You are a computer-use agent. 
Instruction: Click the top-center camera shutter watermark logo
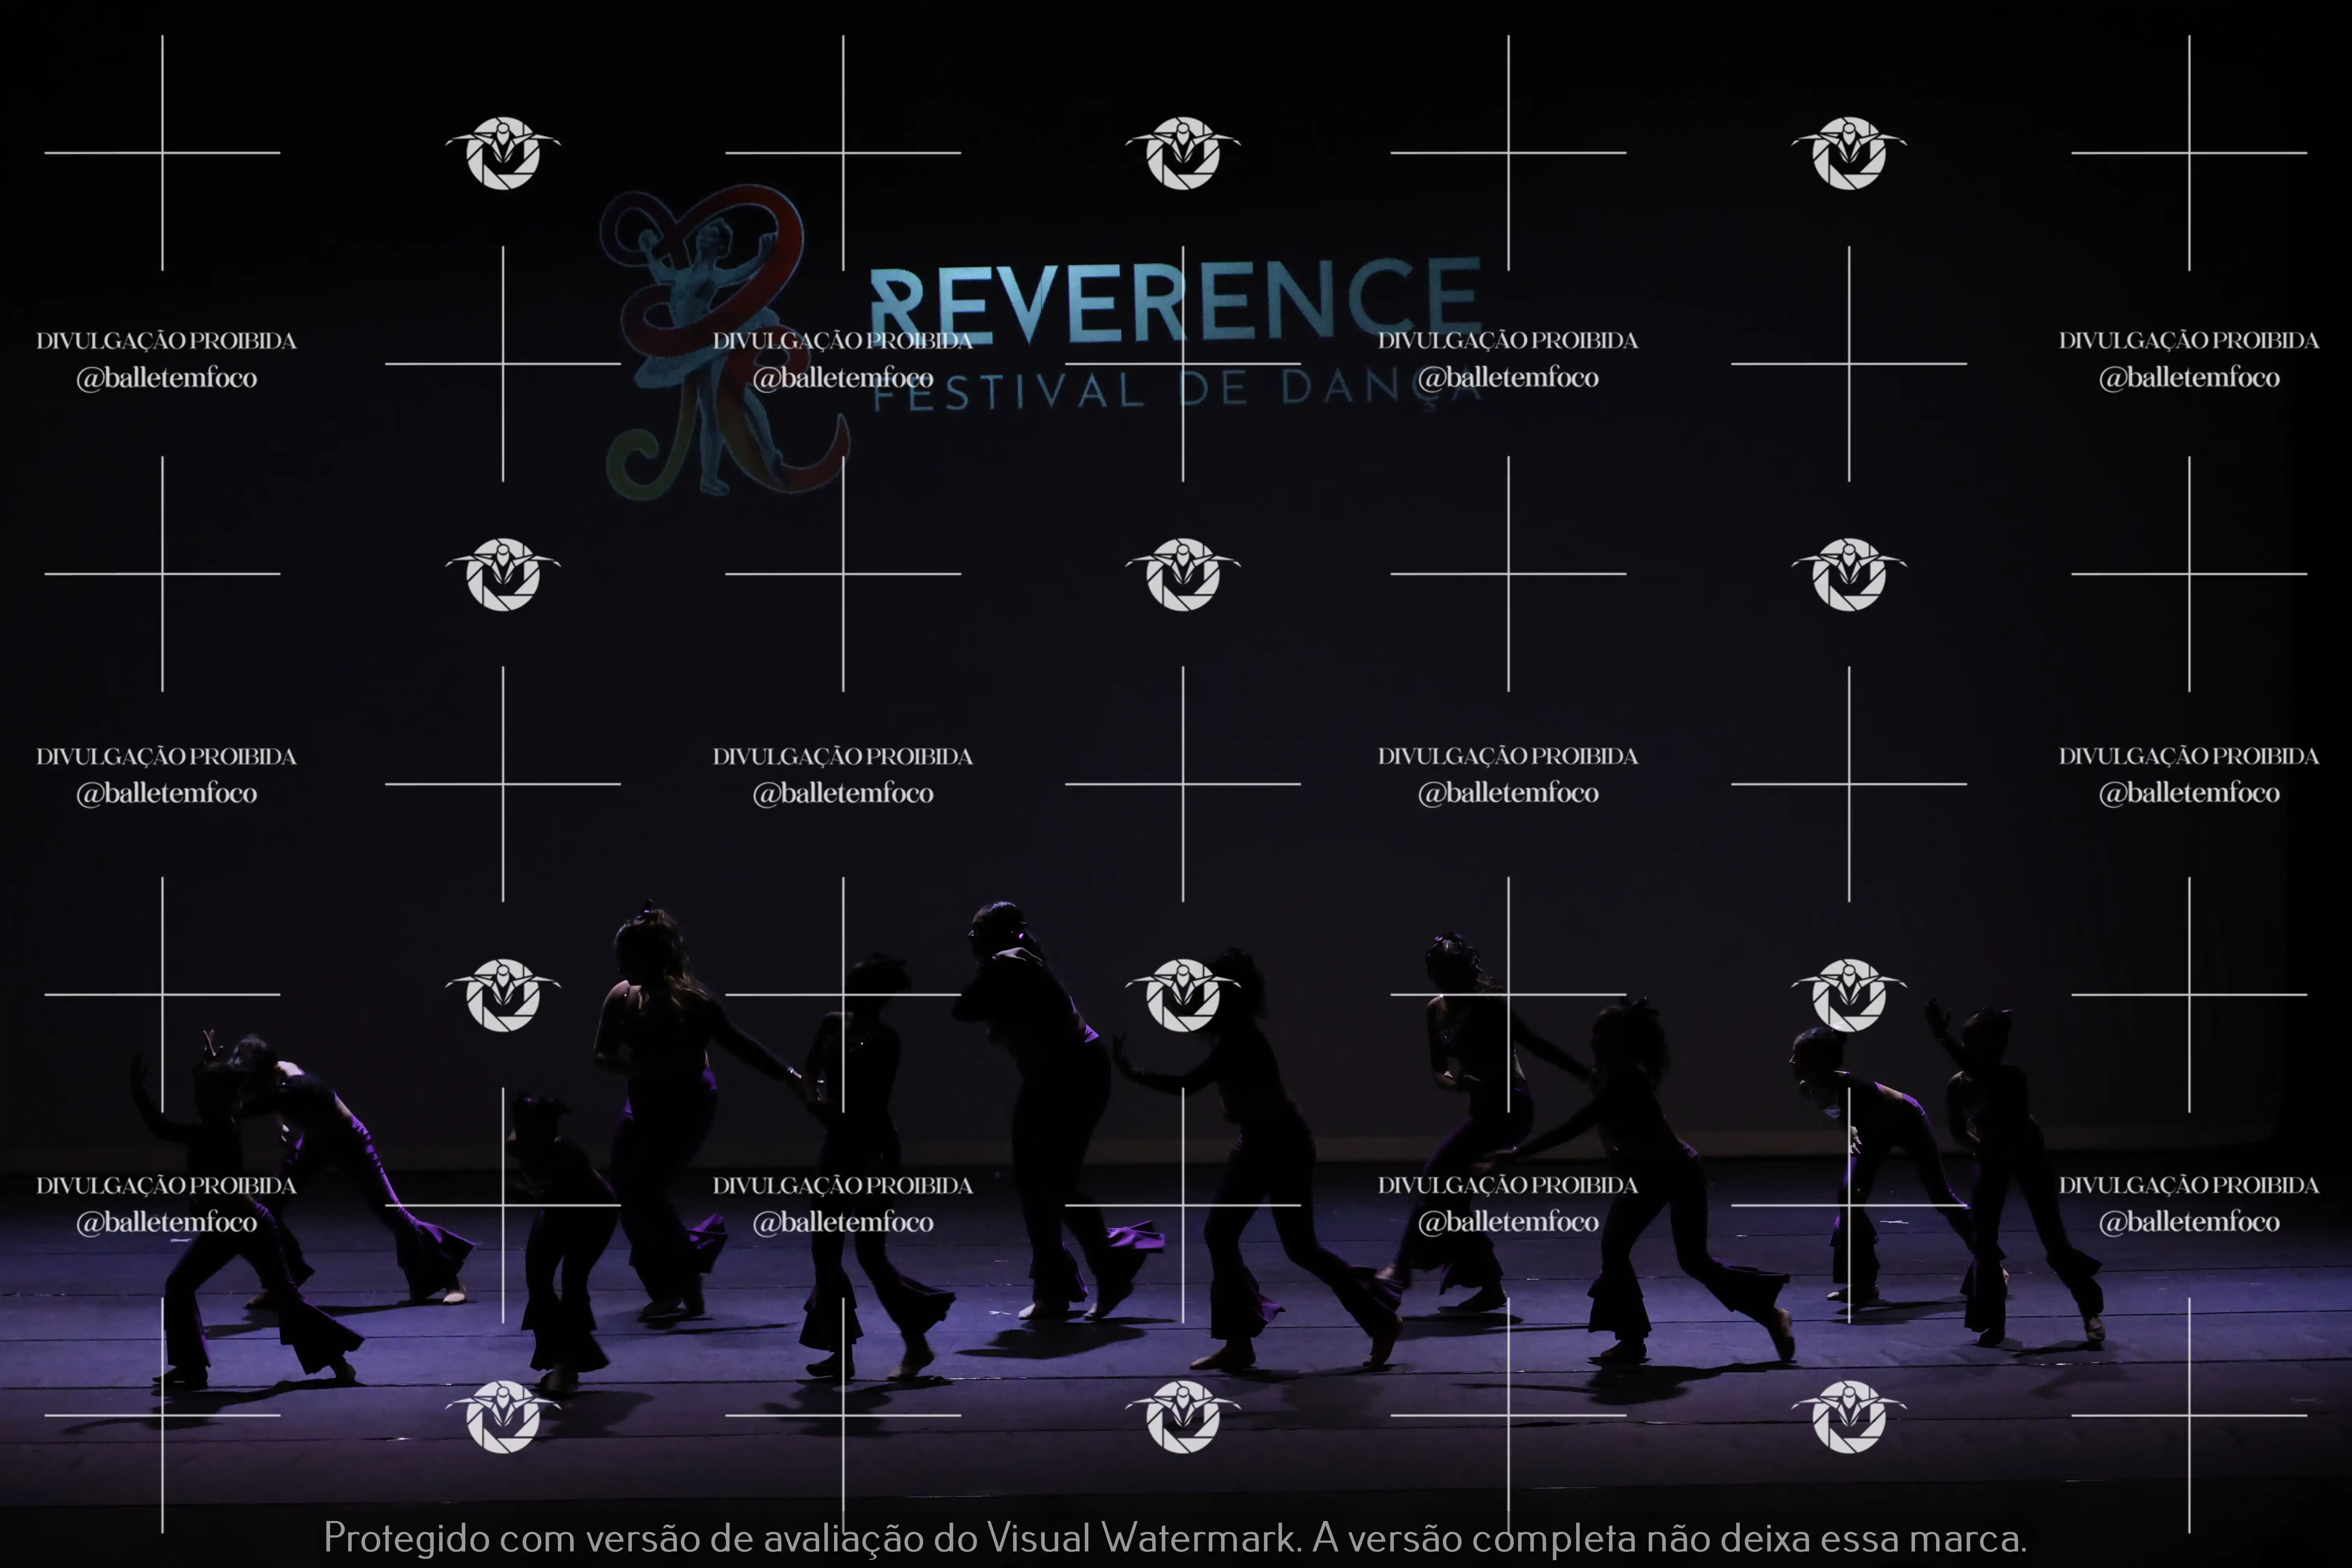click(x=1183, y=153)
